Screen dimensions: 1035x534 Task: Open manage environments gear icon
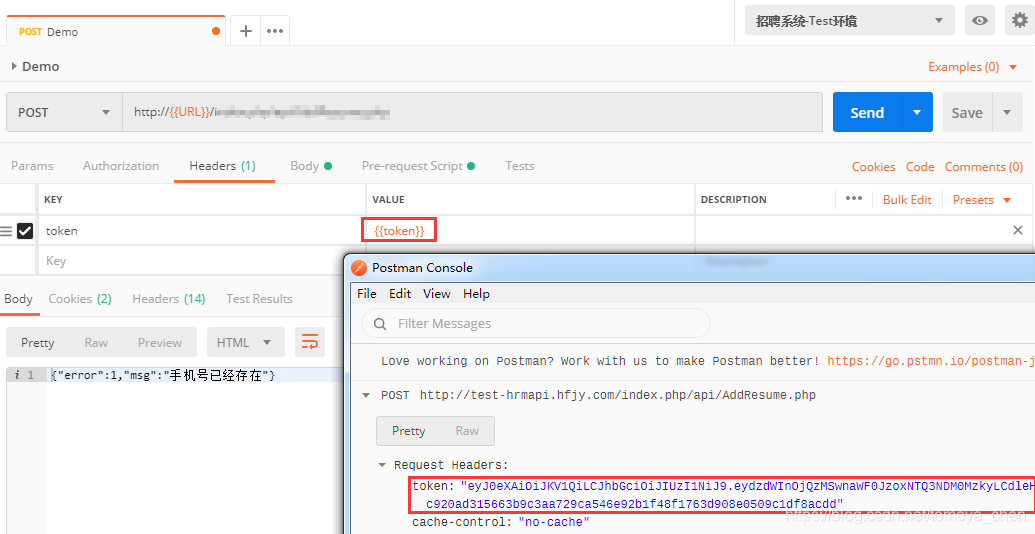click(1020, 20)
